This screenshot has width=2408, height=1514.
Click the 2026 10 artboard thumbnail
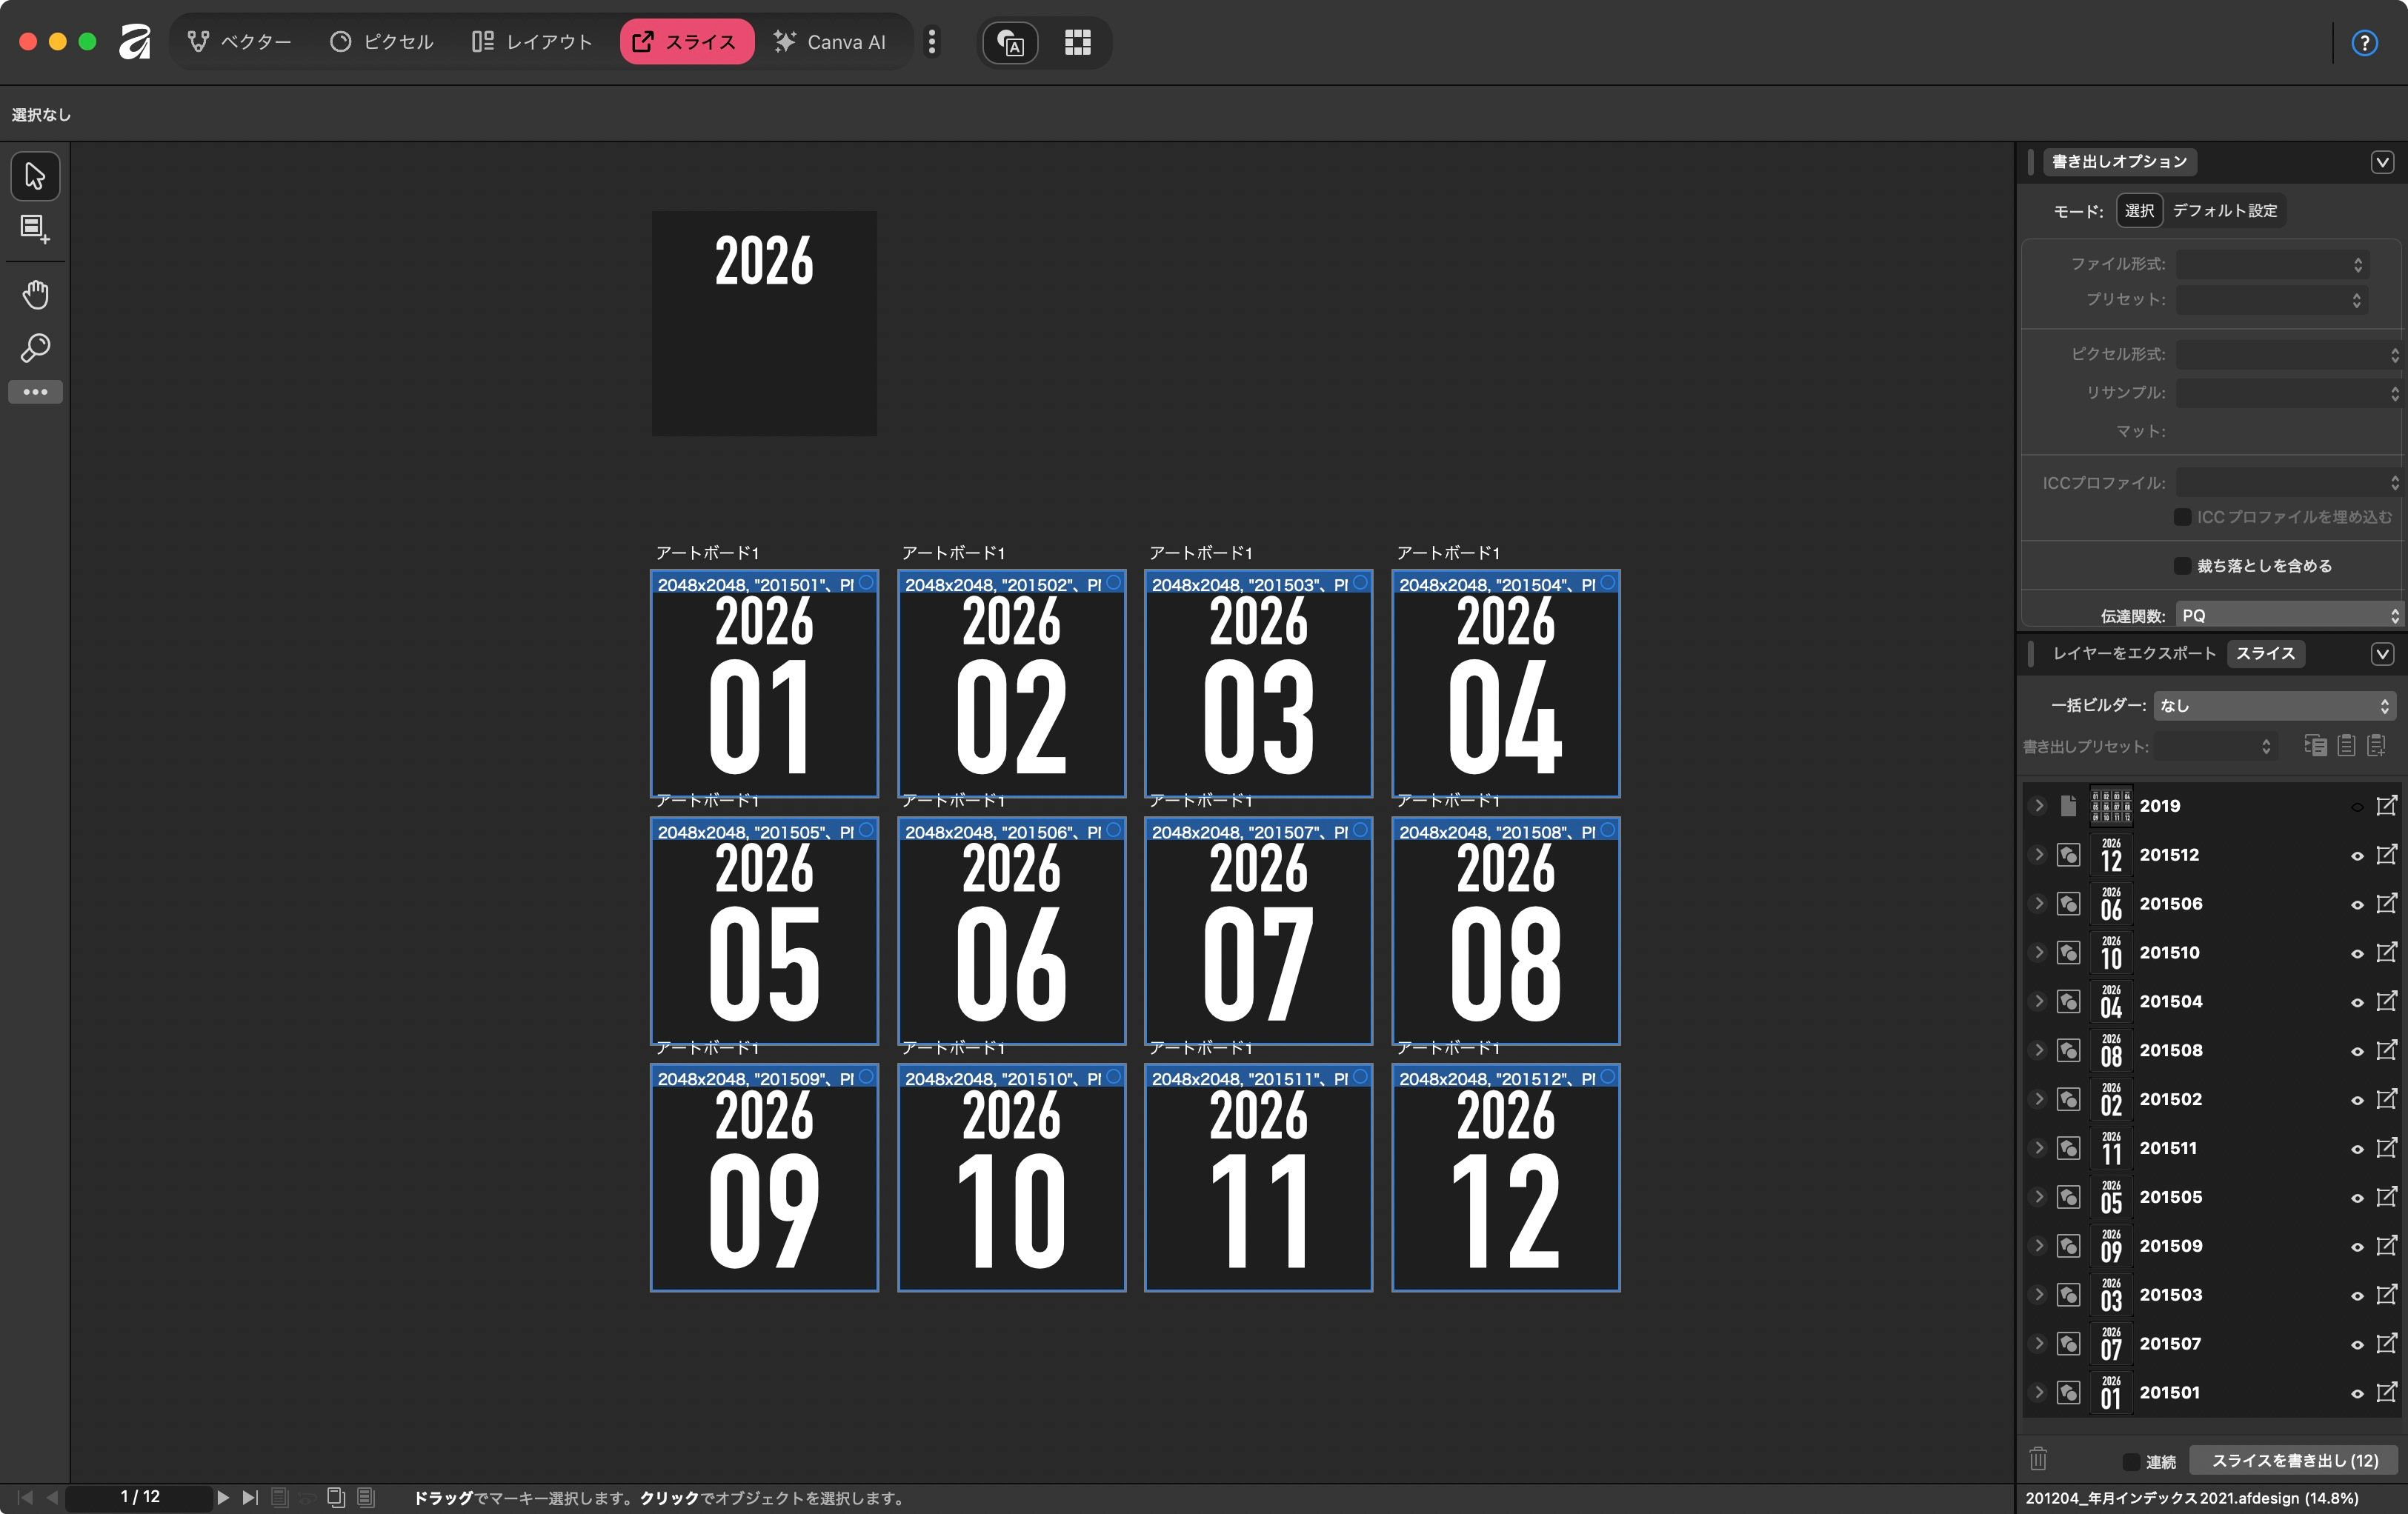coord(1011,1178)
